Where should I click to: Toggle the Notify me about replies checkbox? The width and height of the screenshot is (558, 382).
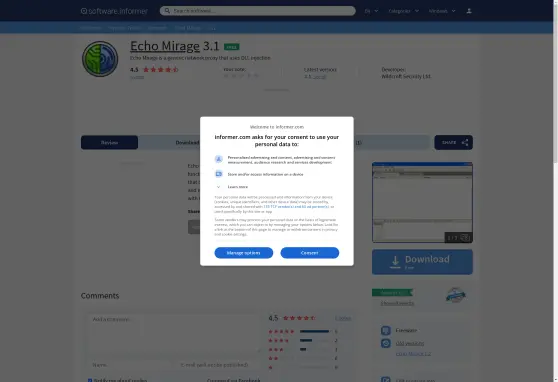point(90,380)
